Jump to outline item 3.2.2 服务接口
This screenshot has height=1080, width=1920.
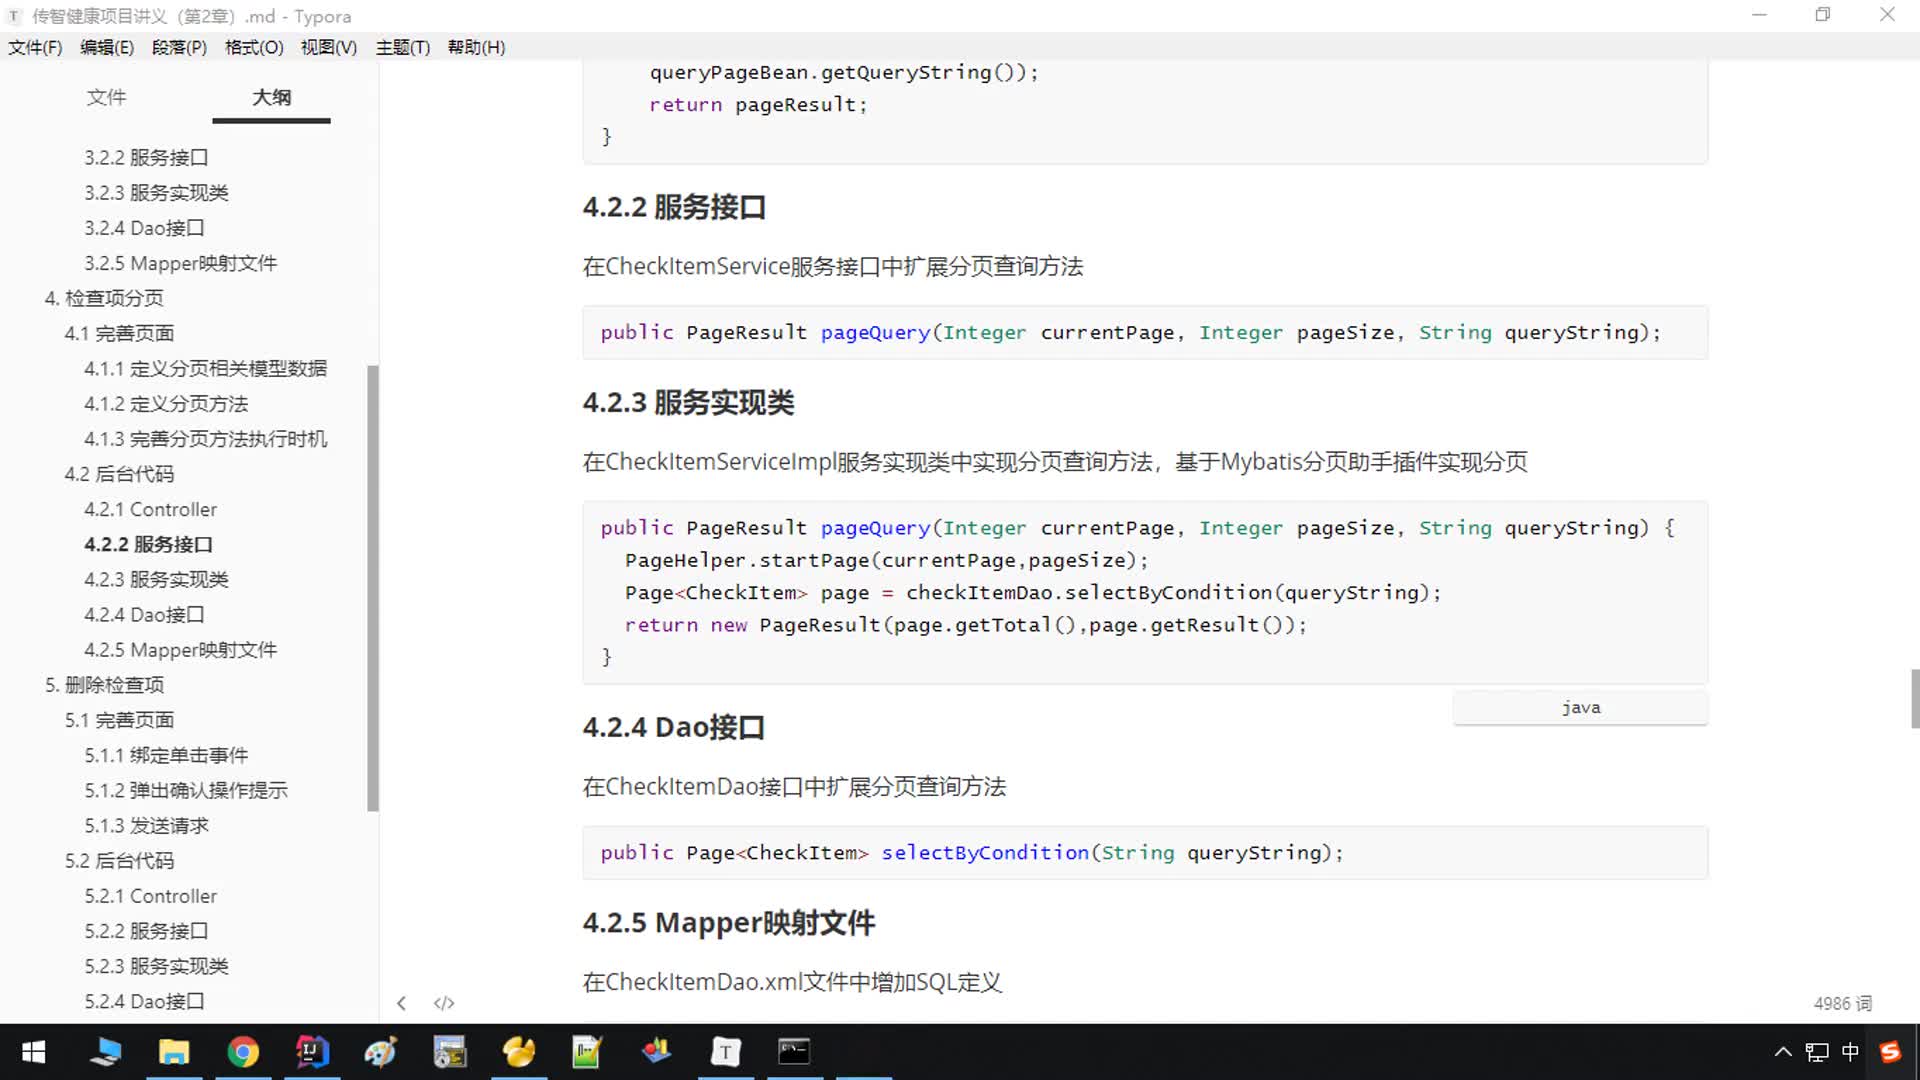(146, 158)
